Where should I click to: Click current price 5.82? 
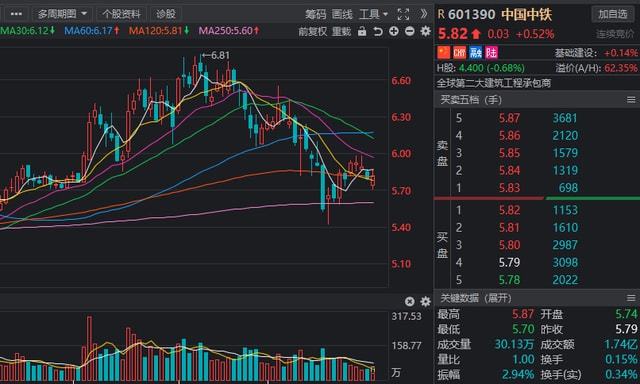453,34
